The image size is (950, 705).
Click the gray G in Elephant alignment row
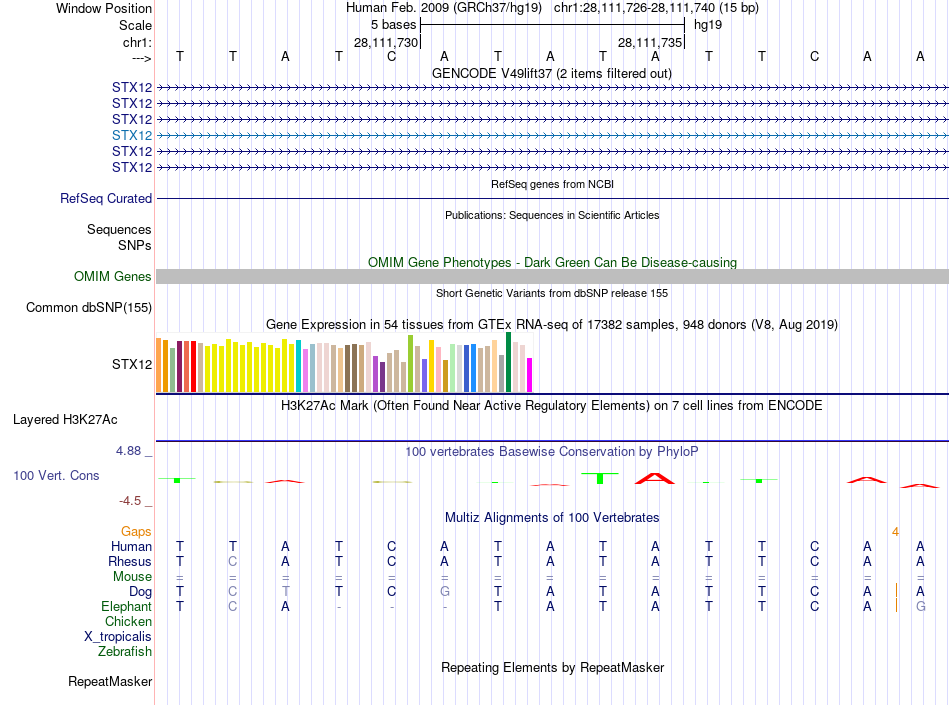[x=920, y=606]
